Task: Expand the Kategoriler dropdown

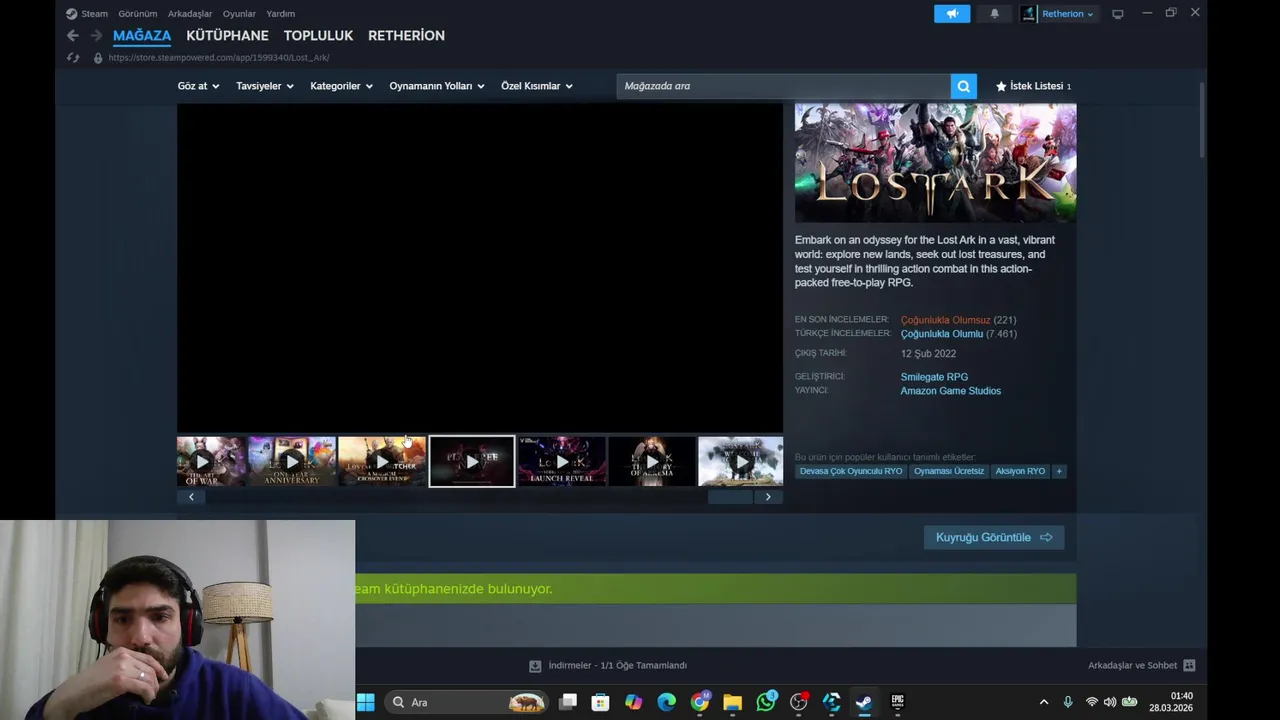Action: point(341,86)
